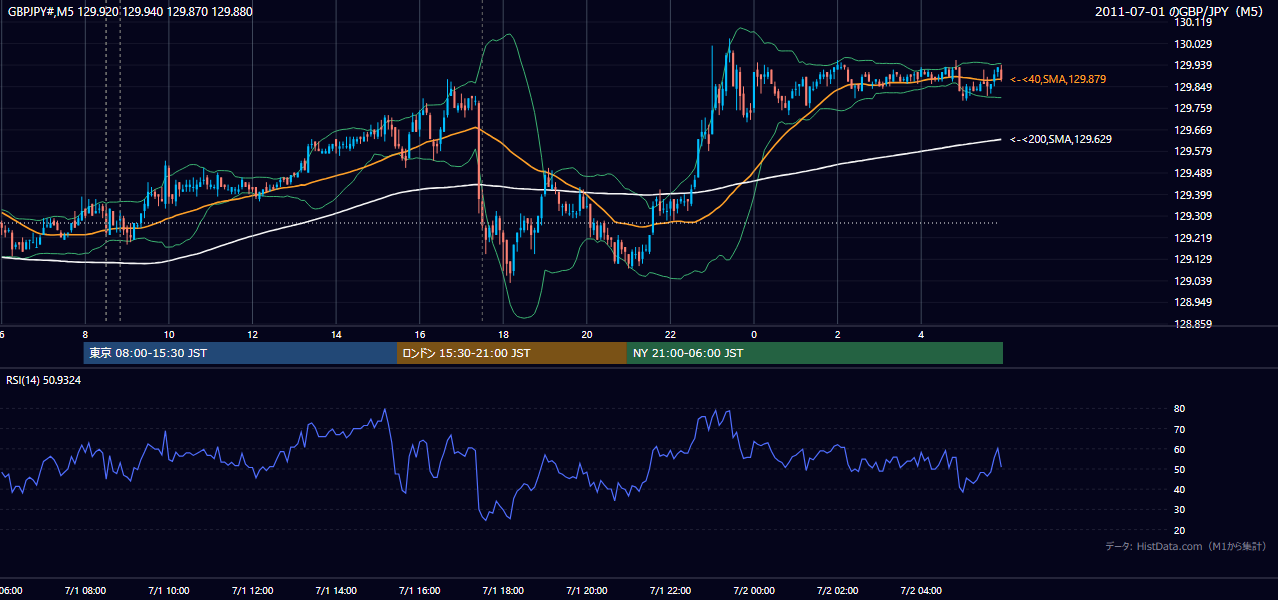Click the RSI 50 level label

pyautogui.click(x=1179, y=469)
